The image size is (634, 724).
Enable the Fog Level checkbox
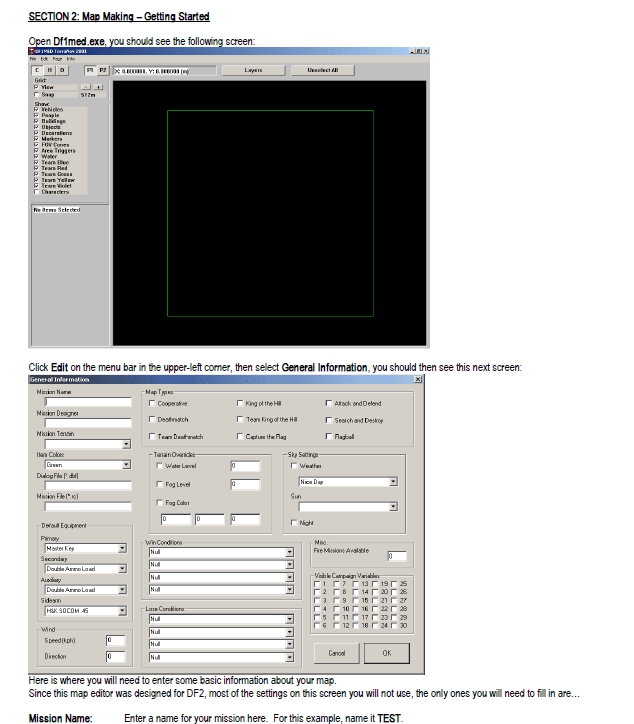pyautogui.click(x=160, y=484)
